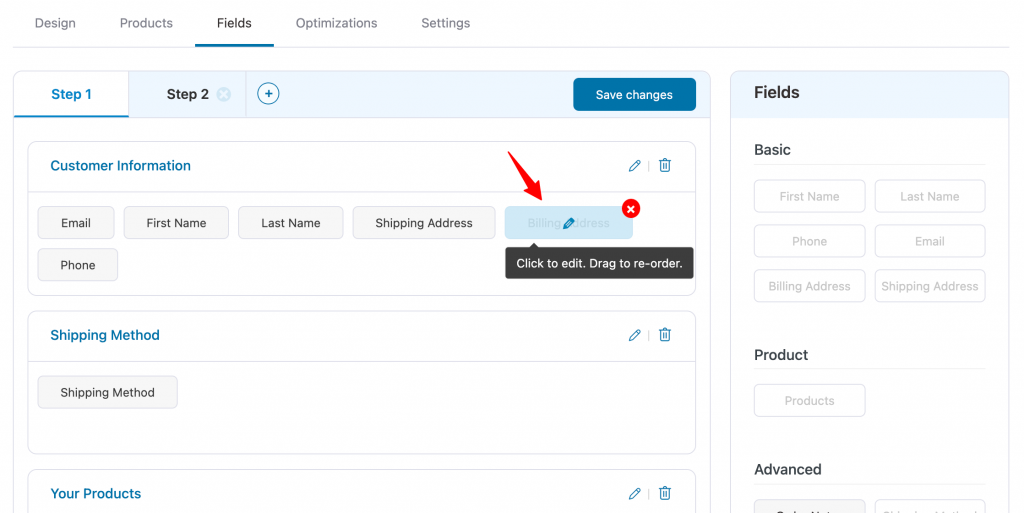The height and width of the screenshot is (513, 1024).
Task: Delete the Customer Information section via trash icon
Action: point(665,165)
